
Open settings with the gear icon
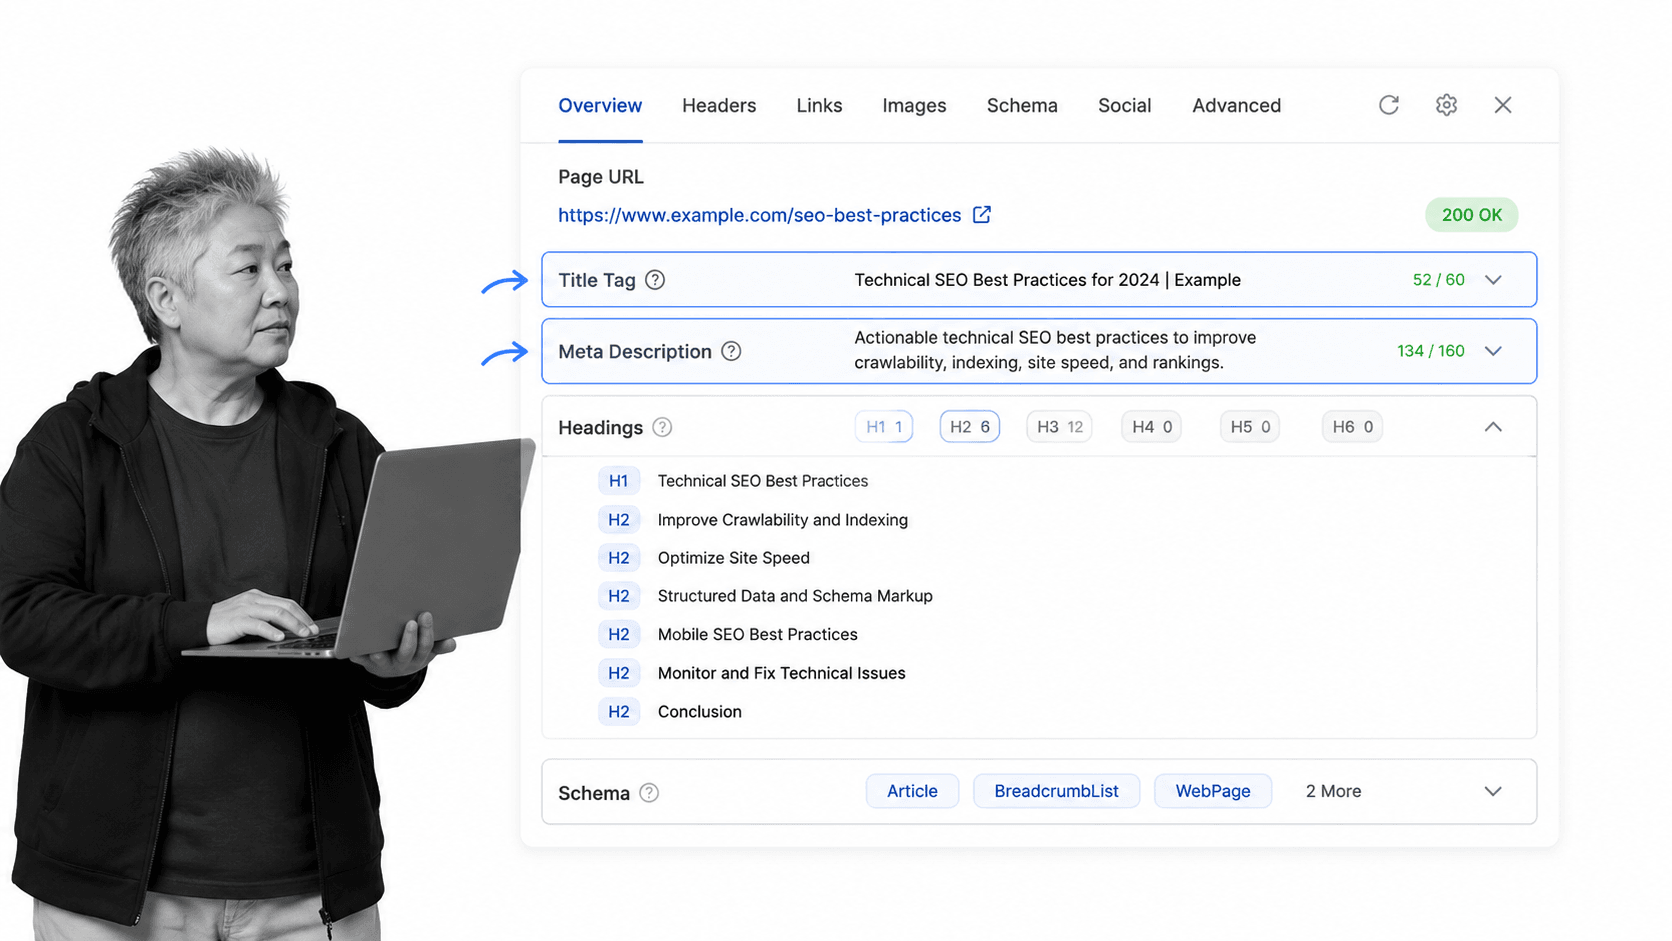(x=1446, y=105)
